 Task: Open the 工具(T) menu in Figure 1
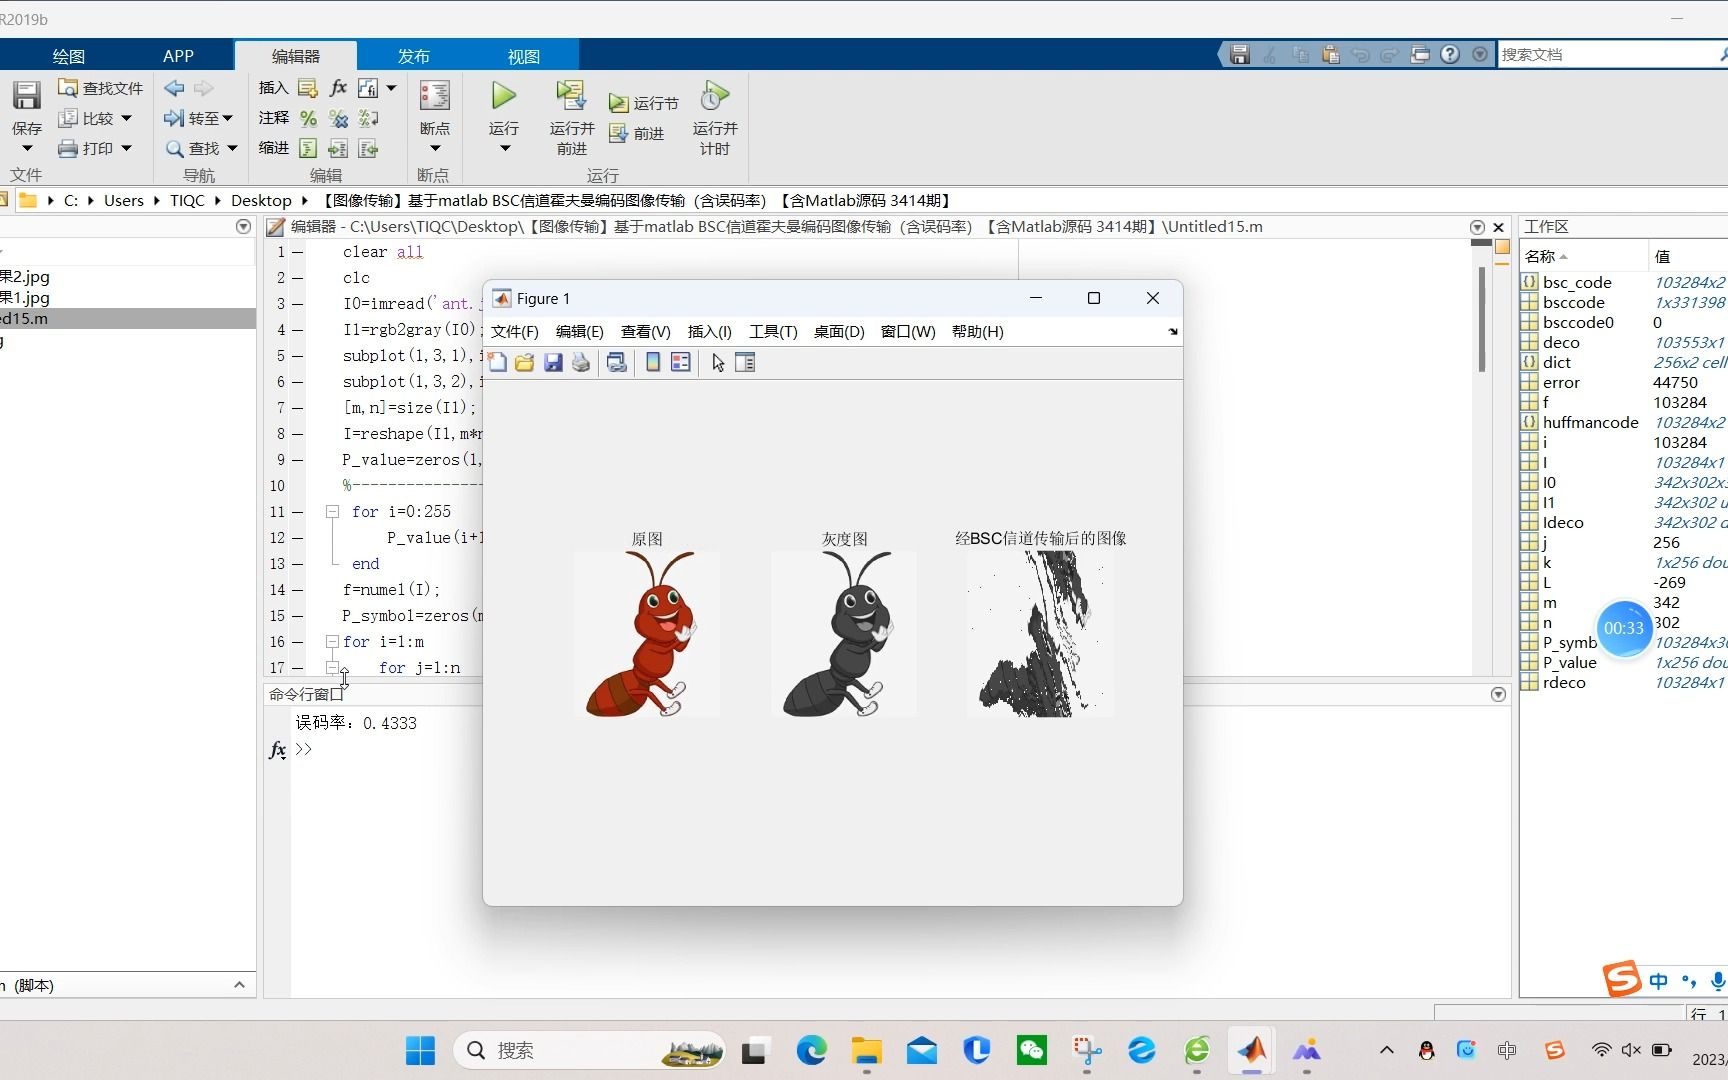click(x=771, y=331)
